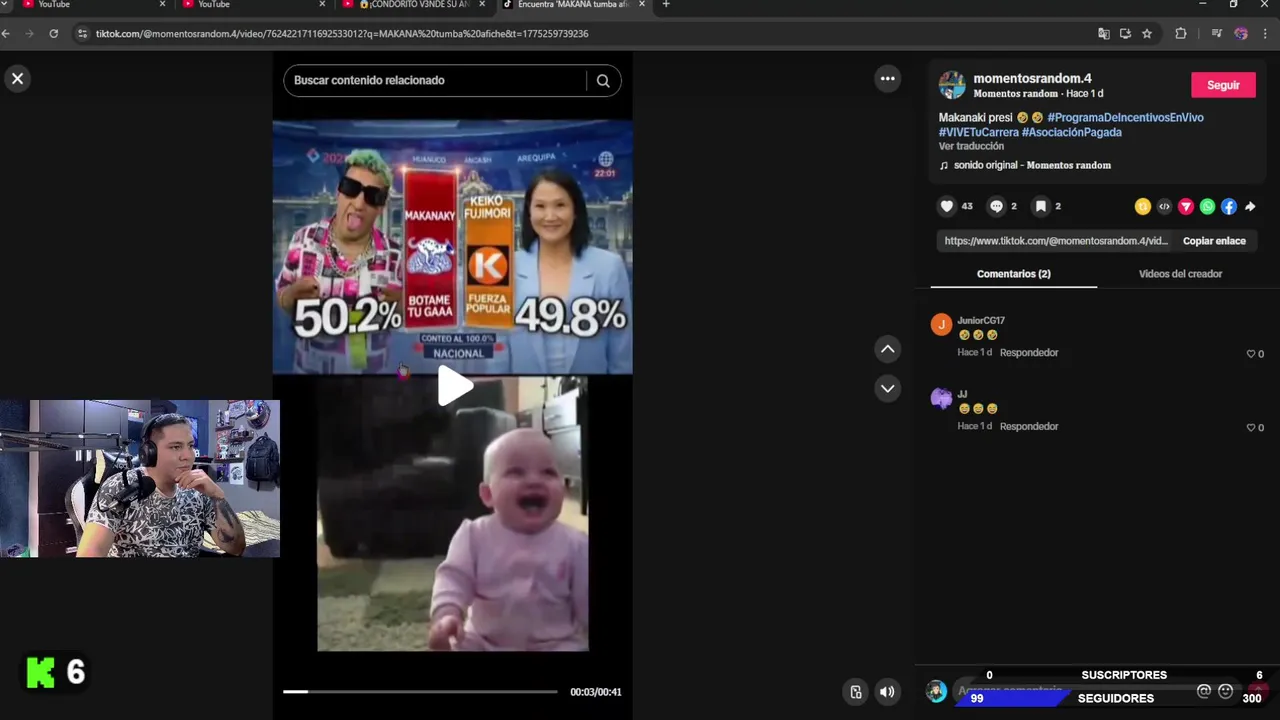Reply to JJ's comment via Responder
The image size is (1280, 720).
coord(1028,427)
